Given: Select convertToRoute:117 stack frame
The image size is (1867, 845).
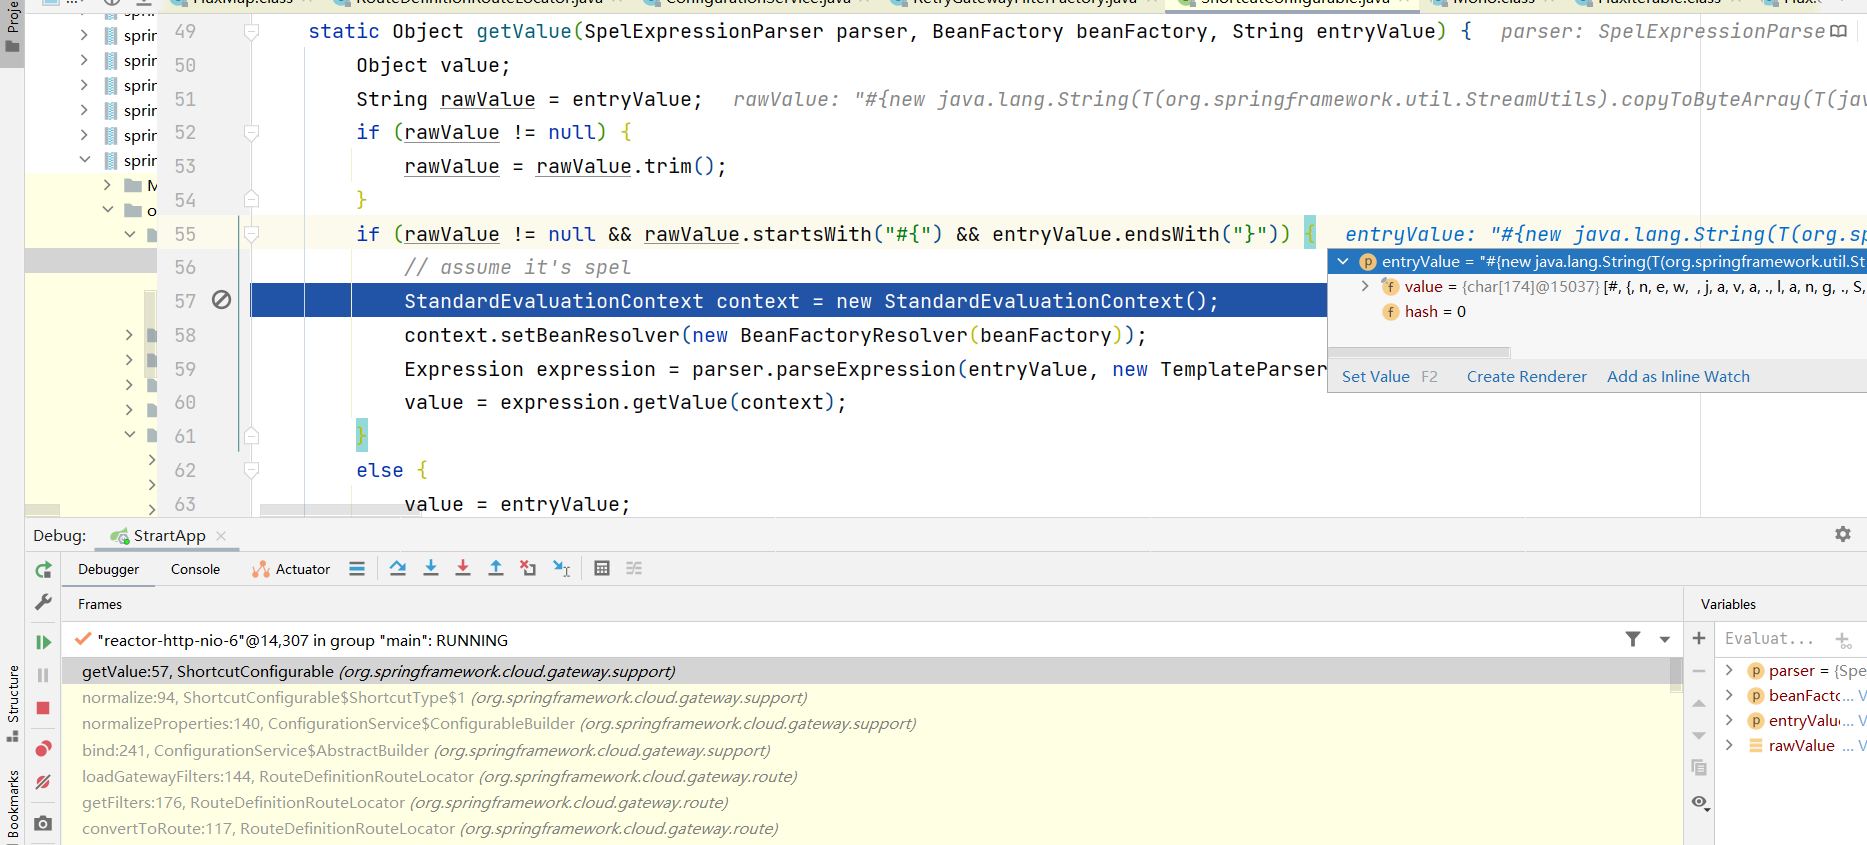Looking at the screenshot, I should click(x=866, y=828).
